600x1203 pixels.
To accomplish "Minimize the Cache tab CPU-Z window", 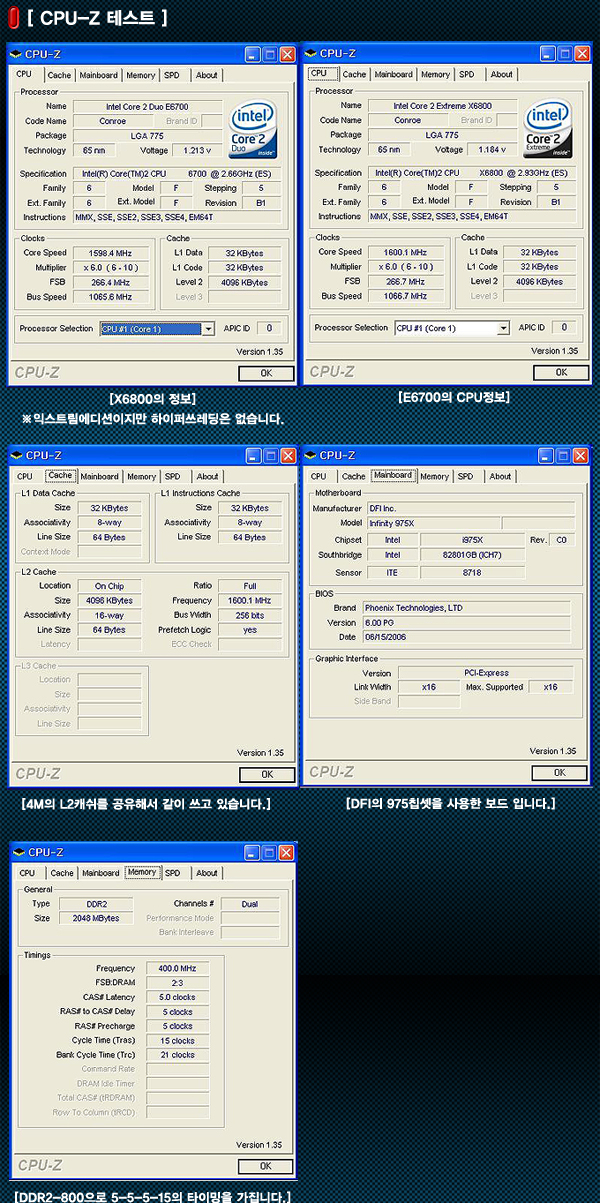I will coord(254,455).
